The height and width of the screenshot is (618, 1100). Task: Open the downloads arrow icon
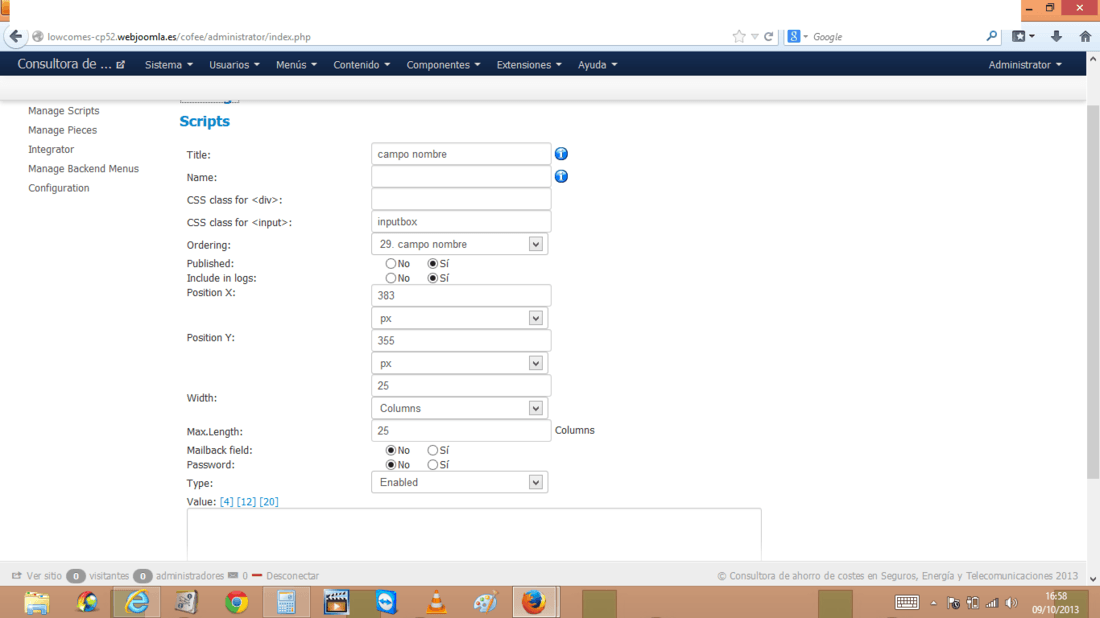point(1056,36)
